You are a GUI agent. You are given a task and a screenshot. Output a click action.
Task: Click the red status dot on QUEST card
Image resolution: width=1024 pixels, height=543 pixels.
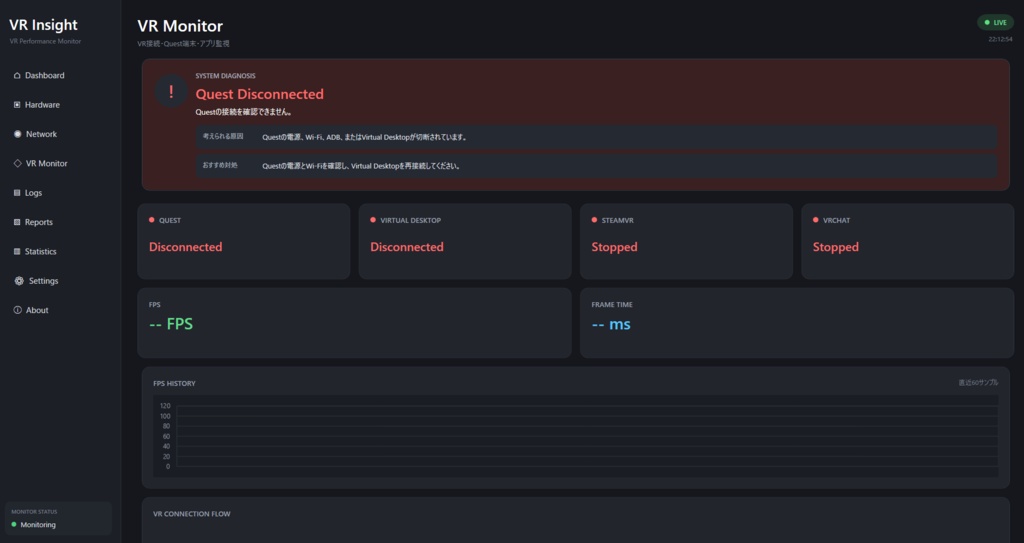(152, 220)
